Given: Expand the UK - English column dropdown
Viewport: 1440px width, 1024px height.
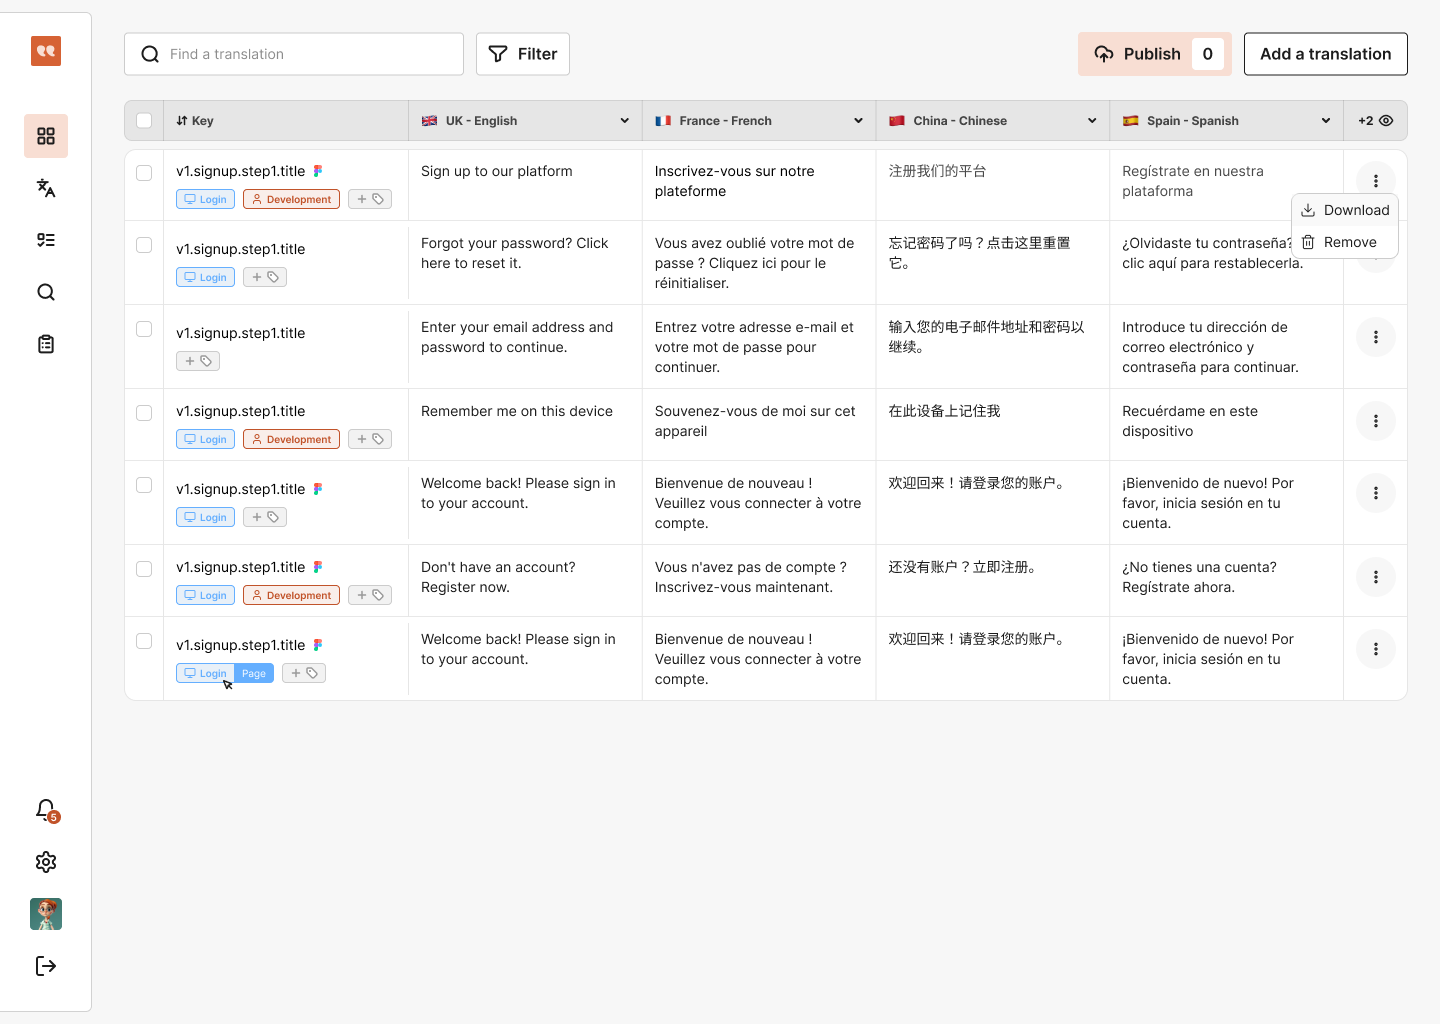Looking at the screenshot, I should pos(625,121).
